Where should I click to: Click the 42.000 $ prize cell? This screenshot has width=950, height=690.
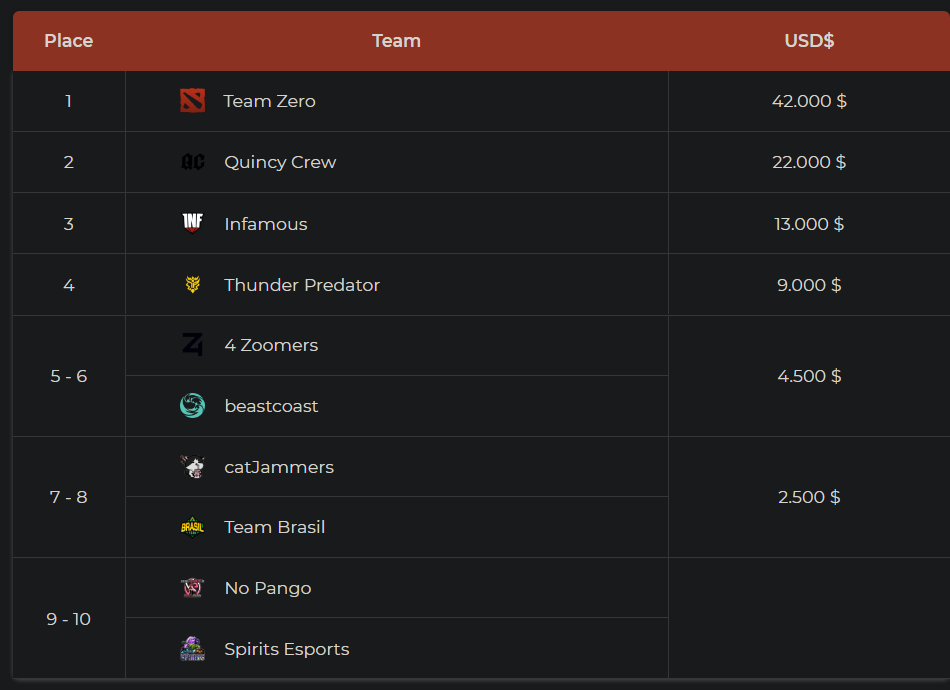click(x=809, y=101)
